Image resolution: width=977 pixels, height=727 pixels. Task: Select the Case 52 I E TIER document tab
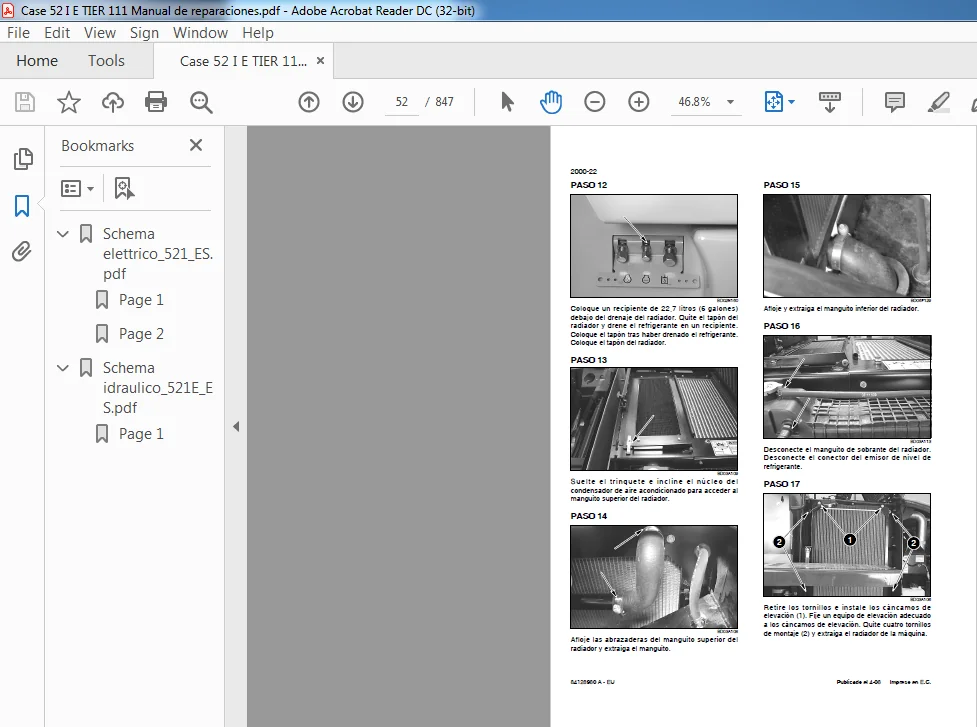[x=243, y=61]
